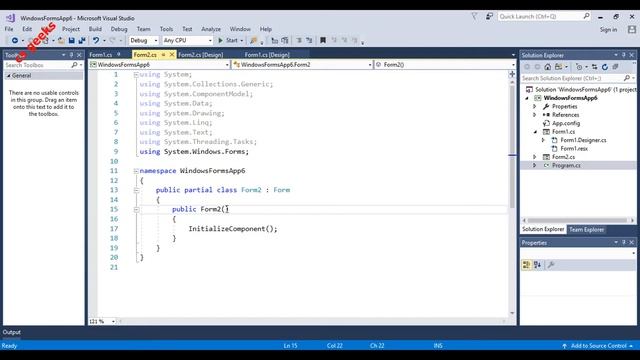
Task: Collapse the Form1.cs tree node
Action: [535, 132]
